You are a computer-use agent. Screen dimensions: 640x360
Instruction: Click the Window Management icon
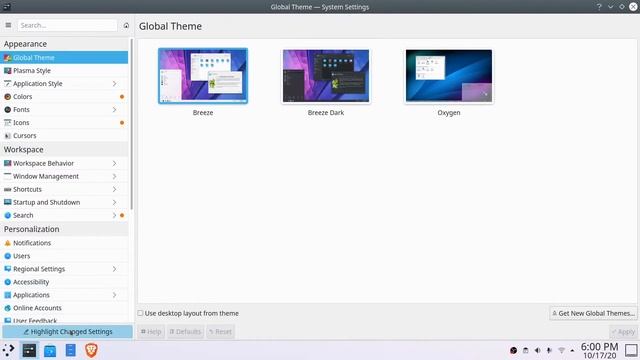click(7, 176)
